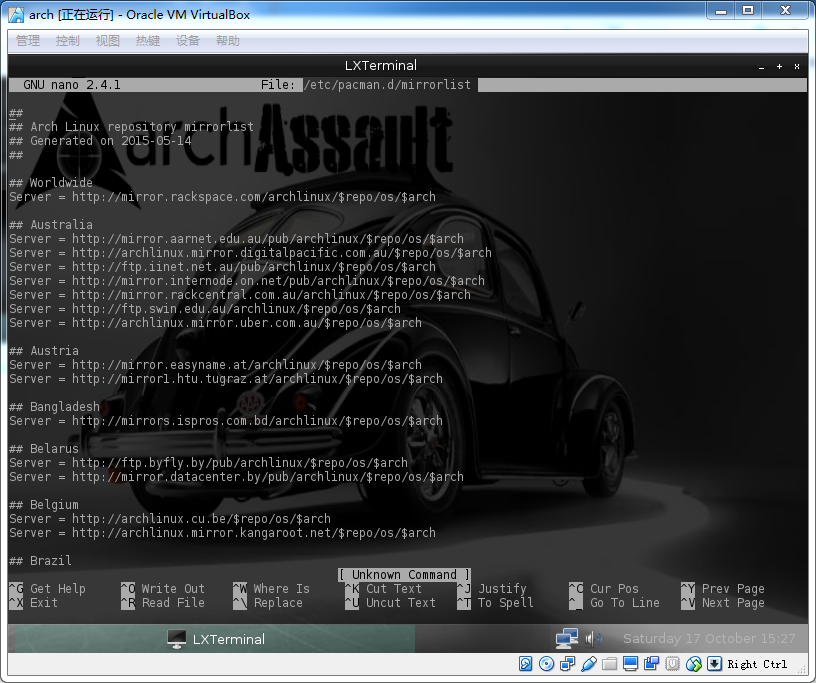Click the optical disc drive indicator
816x683 pixels.
(546, 664)
